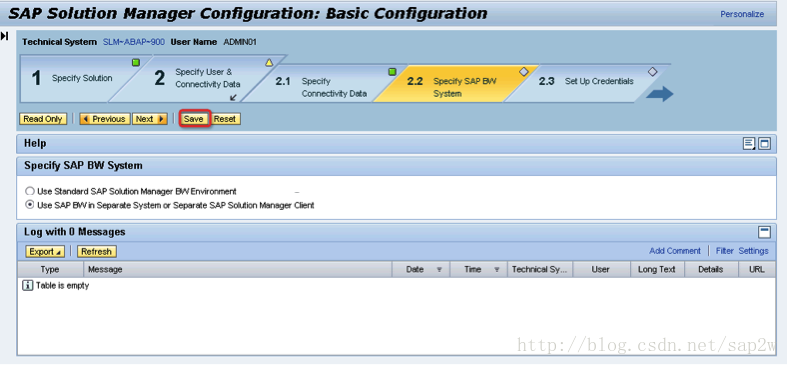Open the Personalize link

point(742,14)
